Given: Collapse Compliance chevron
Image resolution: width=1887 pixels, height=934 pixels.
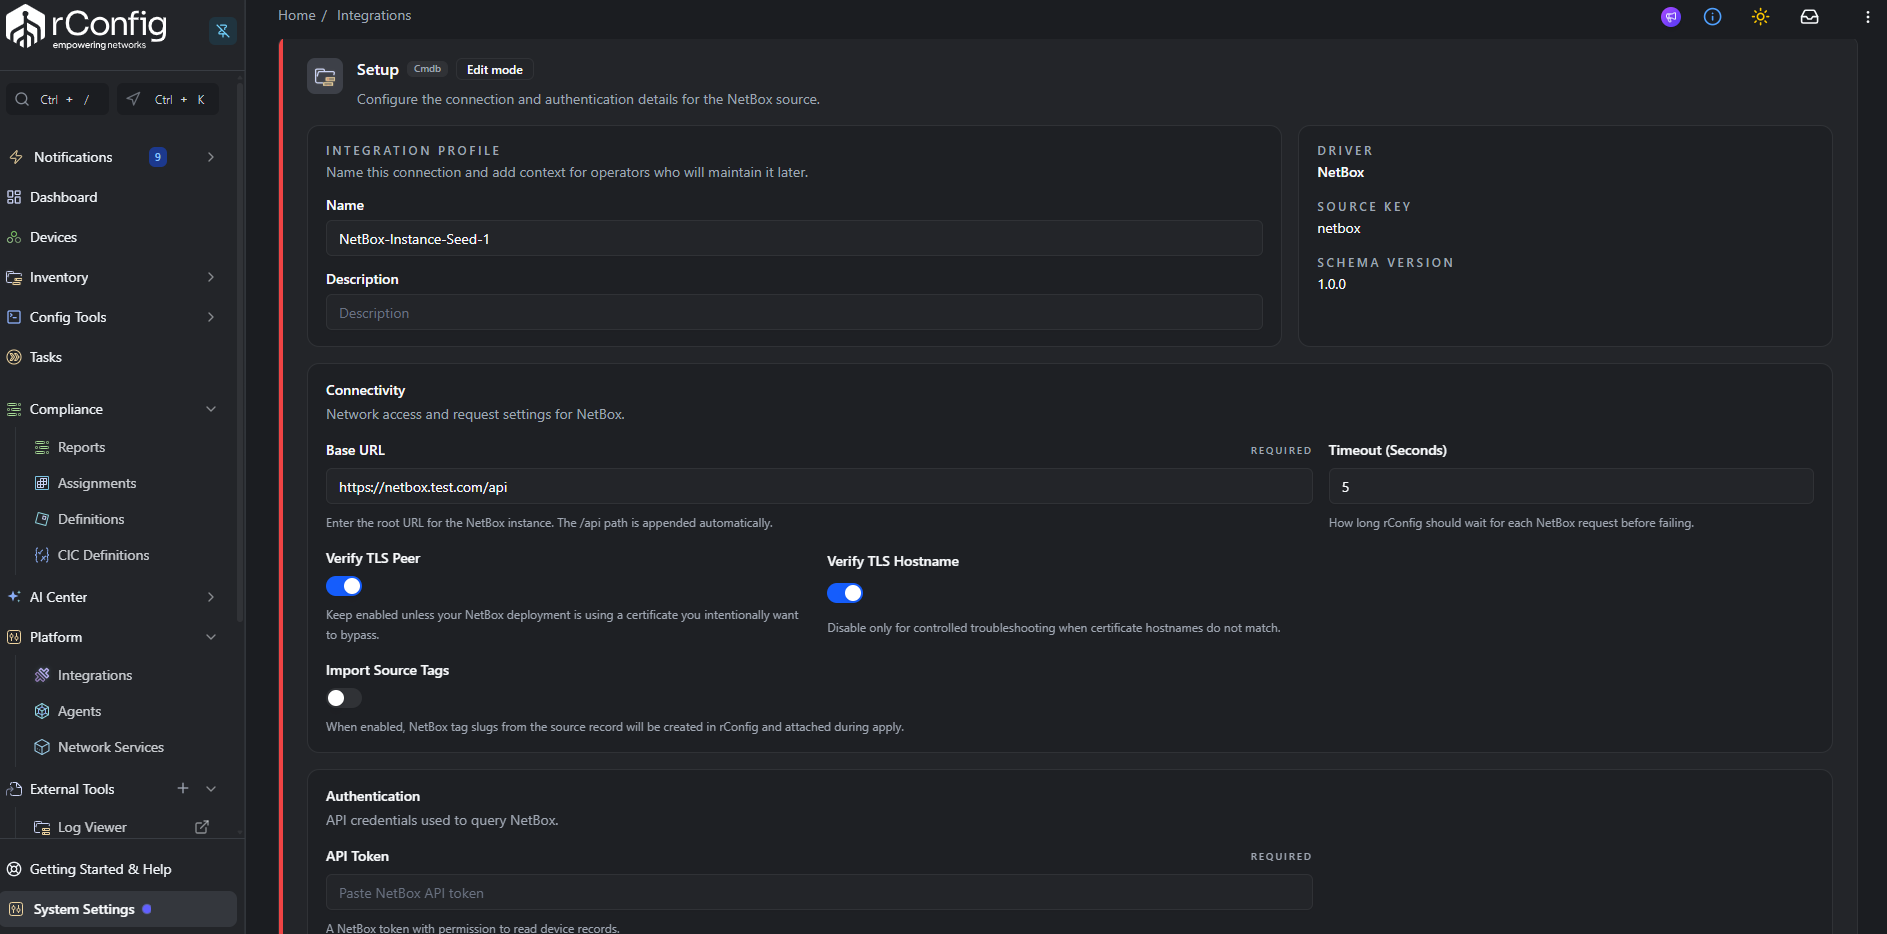Looking at the screenshot, I should tap(211, 409).
